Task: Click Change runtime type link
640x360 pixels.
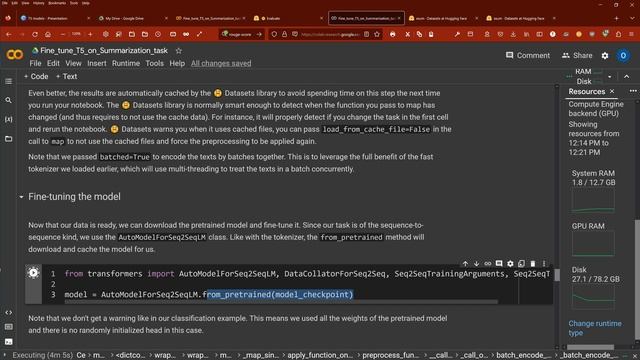Action: (595, 328)
